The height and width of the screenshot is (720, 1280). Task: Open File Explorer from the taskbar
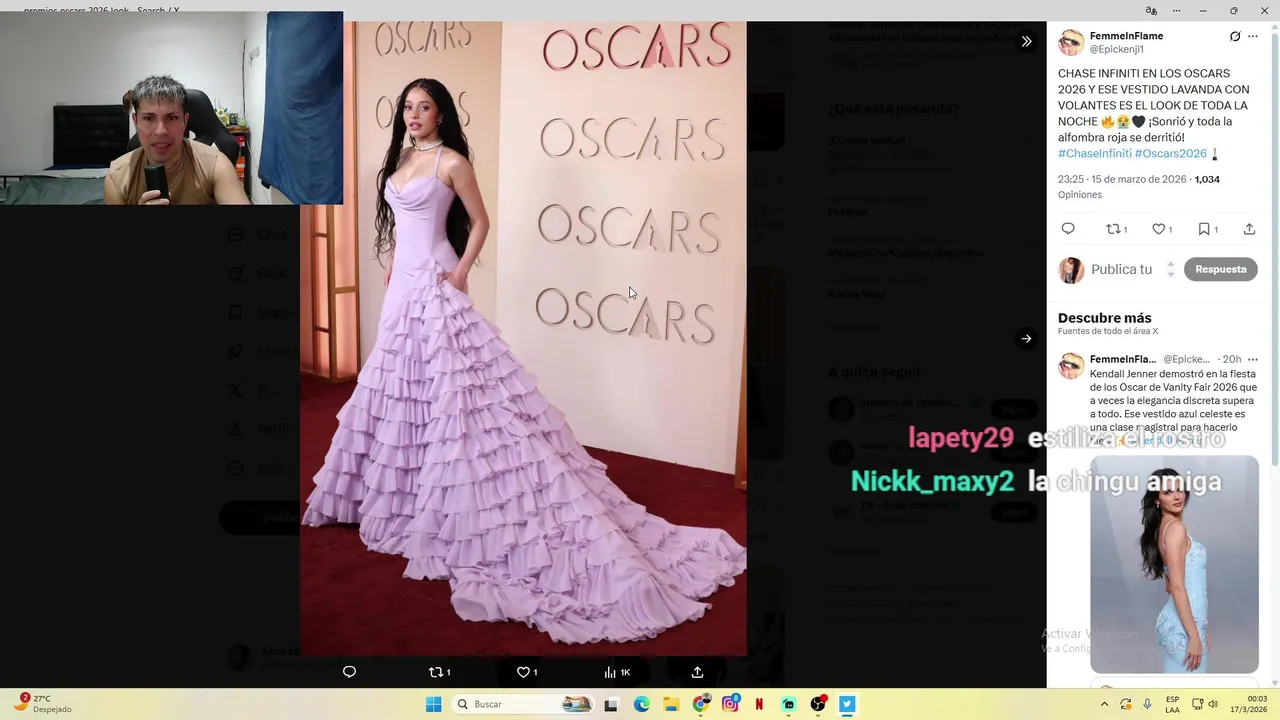click(x=671, y=704)
